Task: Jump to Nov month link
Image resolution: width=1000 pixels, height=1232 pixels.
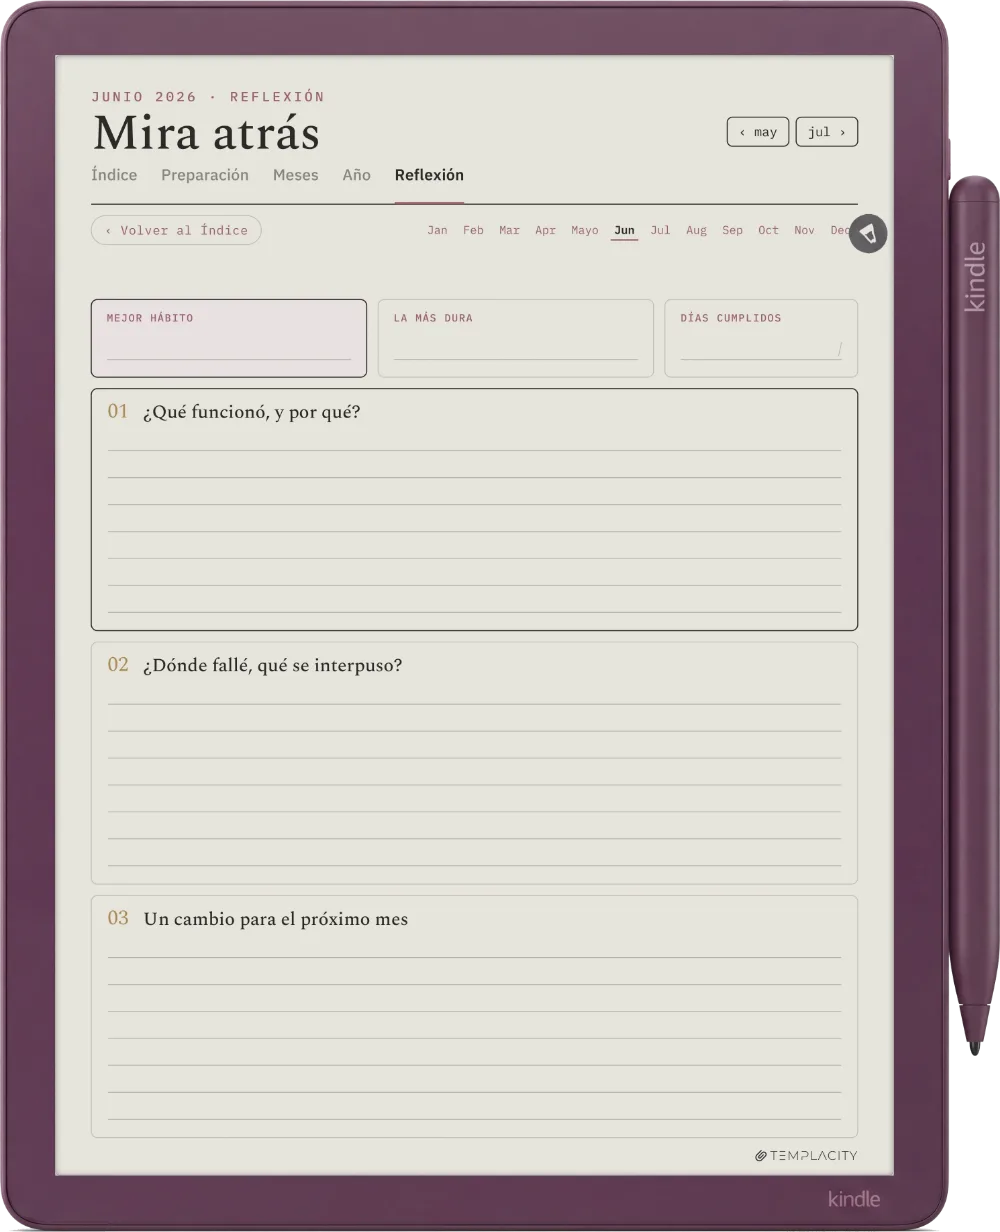Action: click(804, 230)
